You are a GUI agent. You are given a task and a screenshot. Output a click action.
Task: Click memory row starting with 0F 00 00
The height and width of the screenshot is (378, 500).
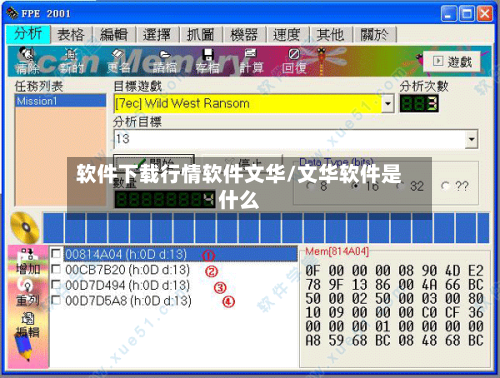tap(394, 271)
